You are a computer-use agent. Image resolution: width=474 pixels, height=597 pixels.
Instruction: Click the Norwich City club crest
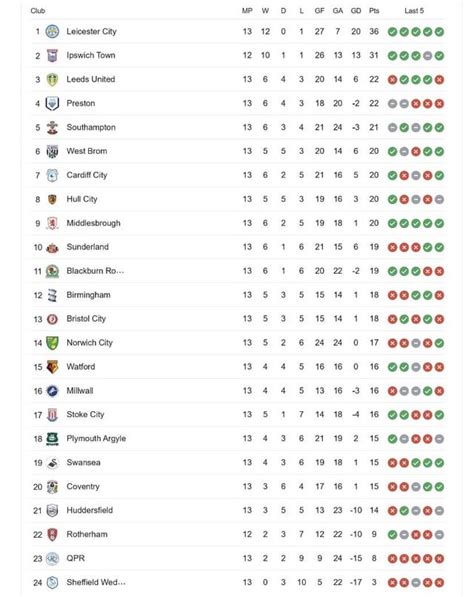coord(52,343)
